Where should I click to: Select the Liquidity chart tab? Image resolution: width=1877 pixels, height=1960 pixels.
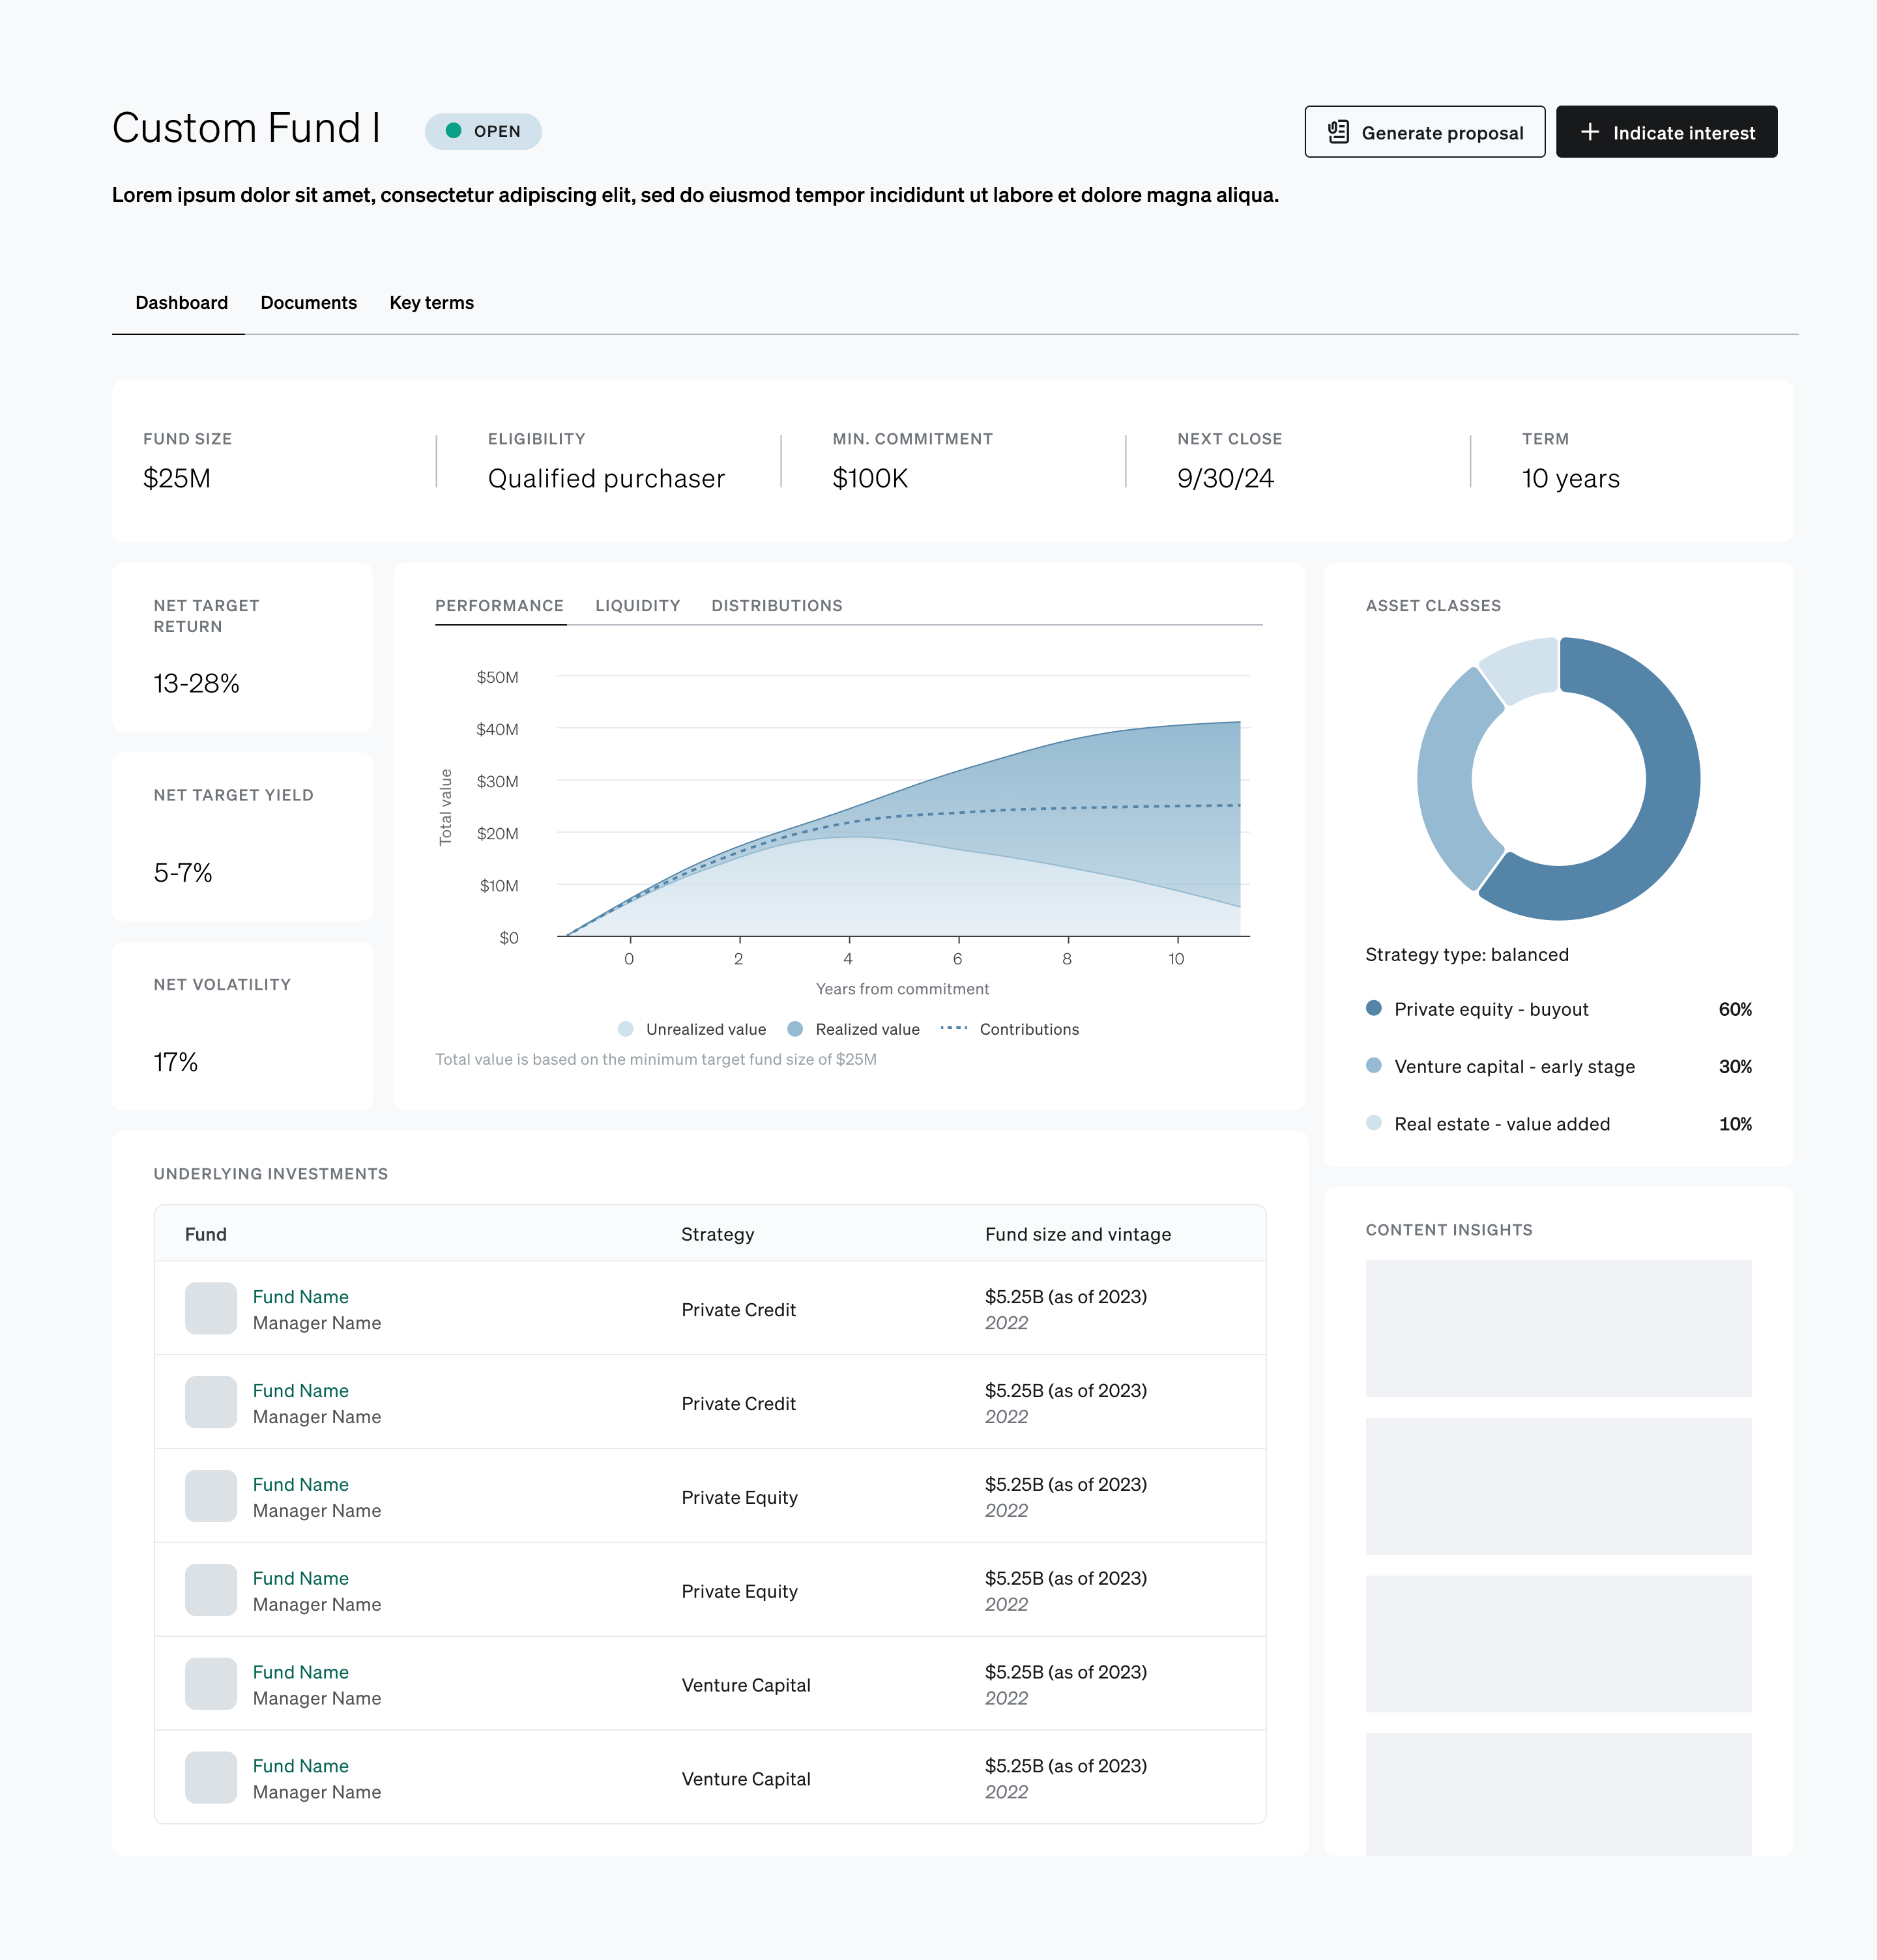click(637, 605)
